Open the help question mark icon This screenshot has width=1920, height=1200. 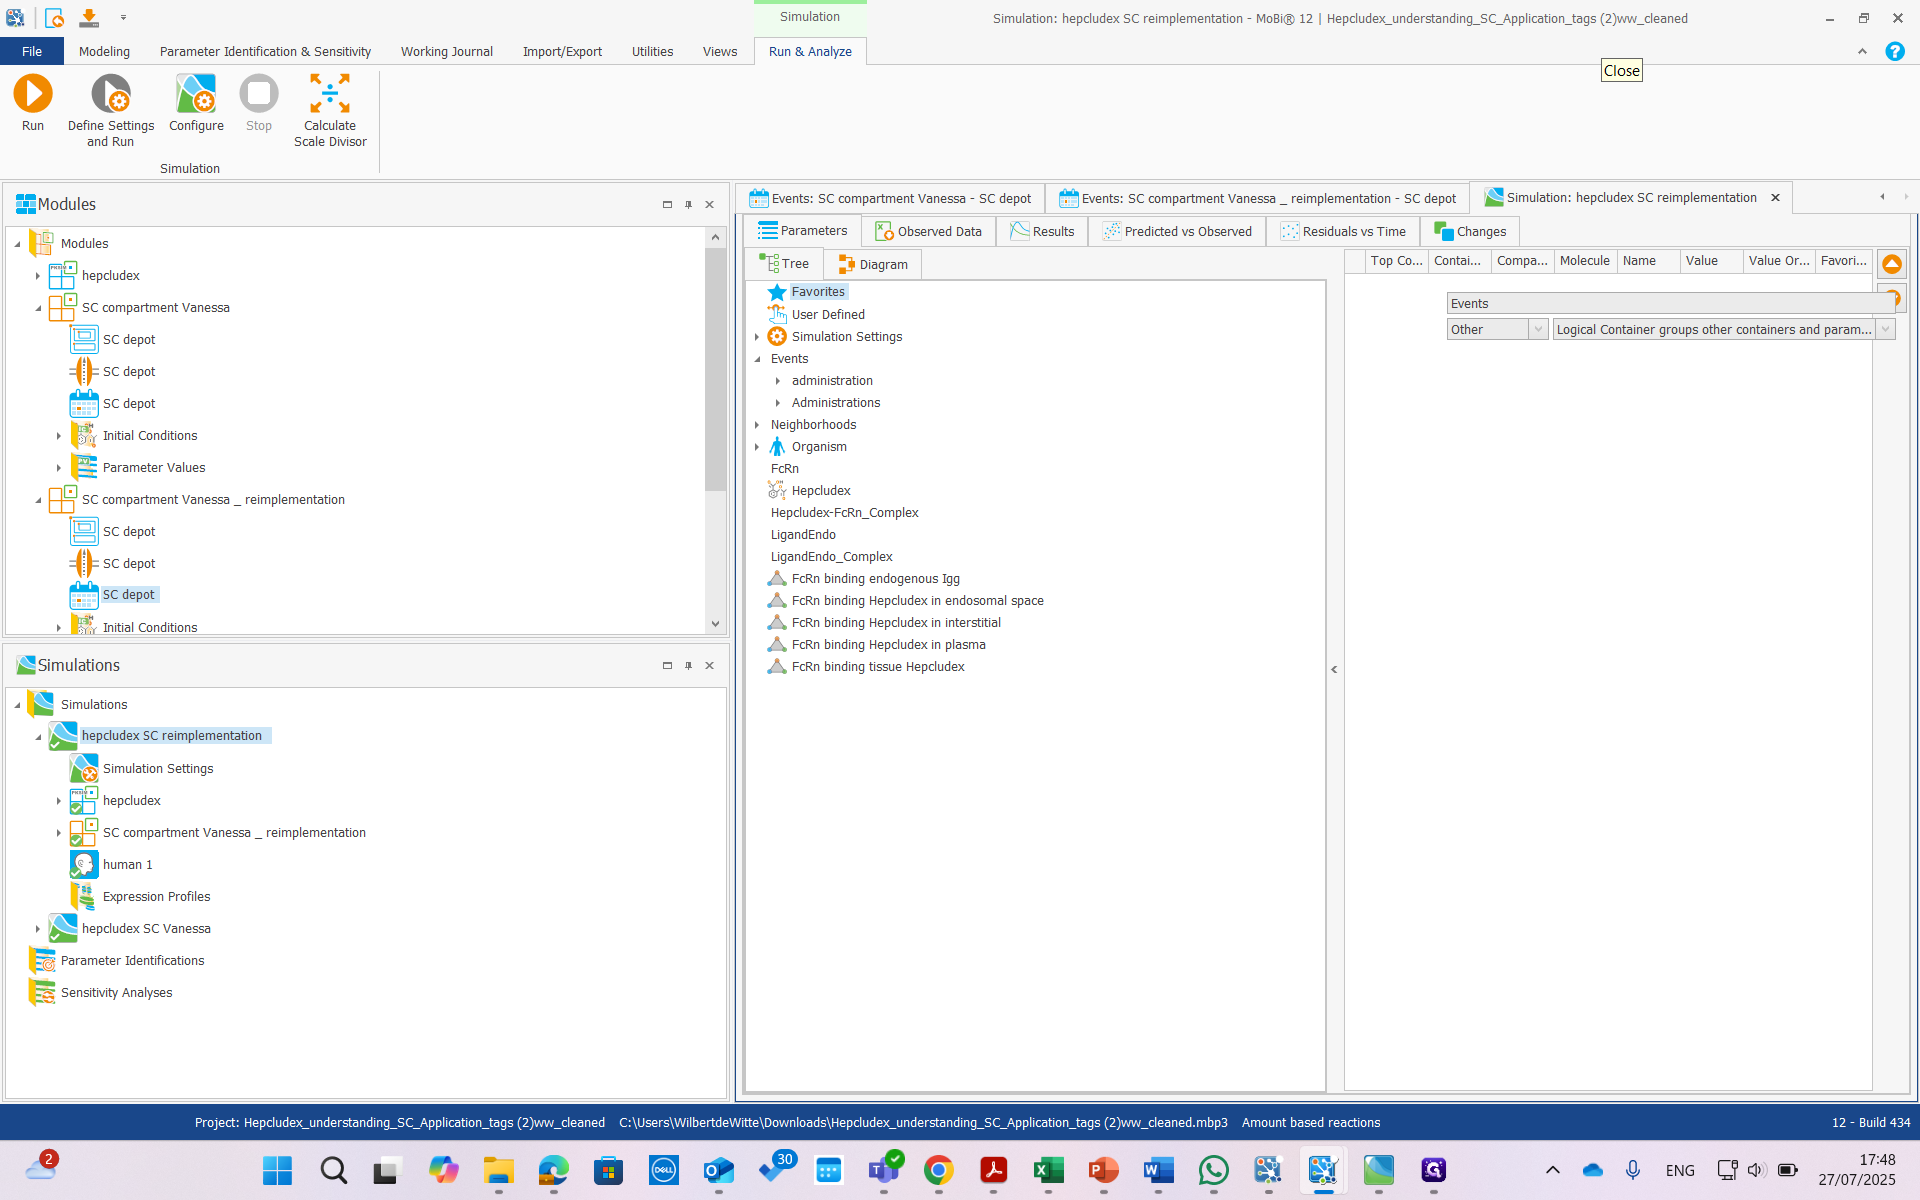click(1894, 52)
